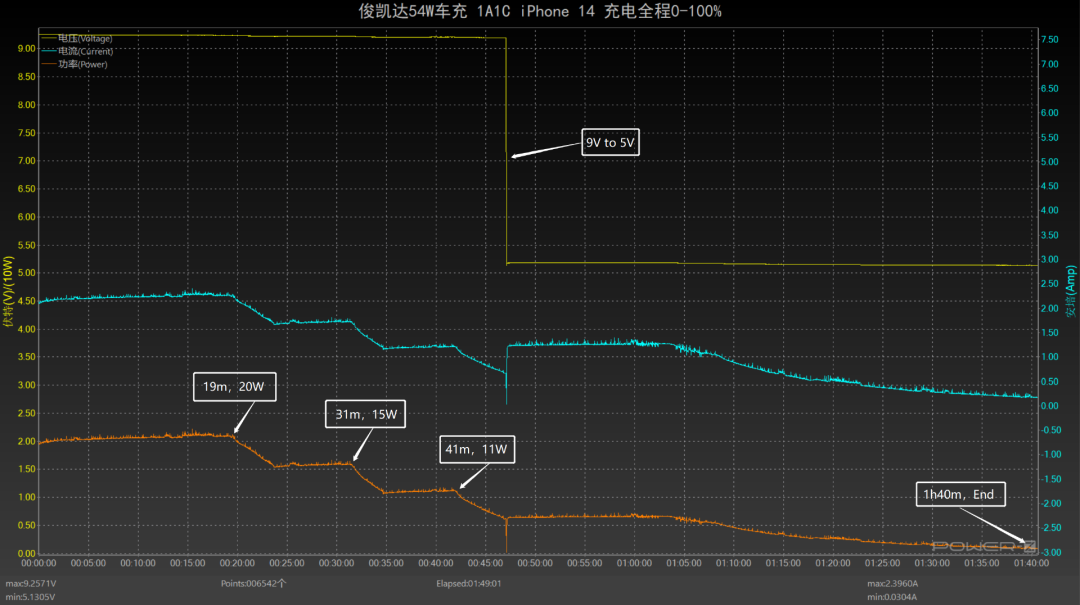Click the Points:006542个 status readout
1080x605 pixels.
point(253,584)
